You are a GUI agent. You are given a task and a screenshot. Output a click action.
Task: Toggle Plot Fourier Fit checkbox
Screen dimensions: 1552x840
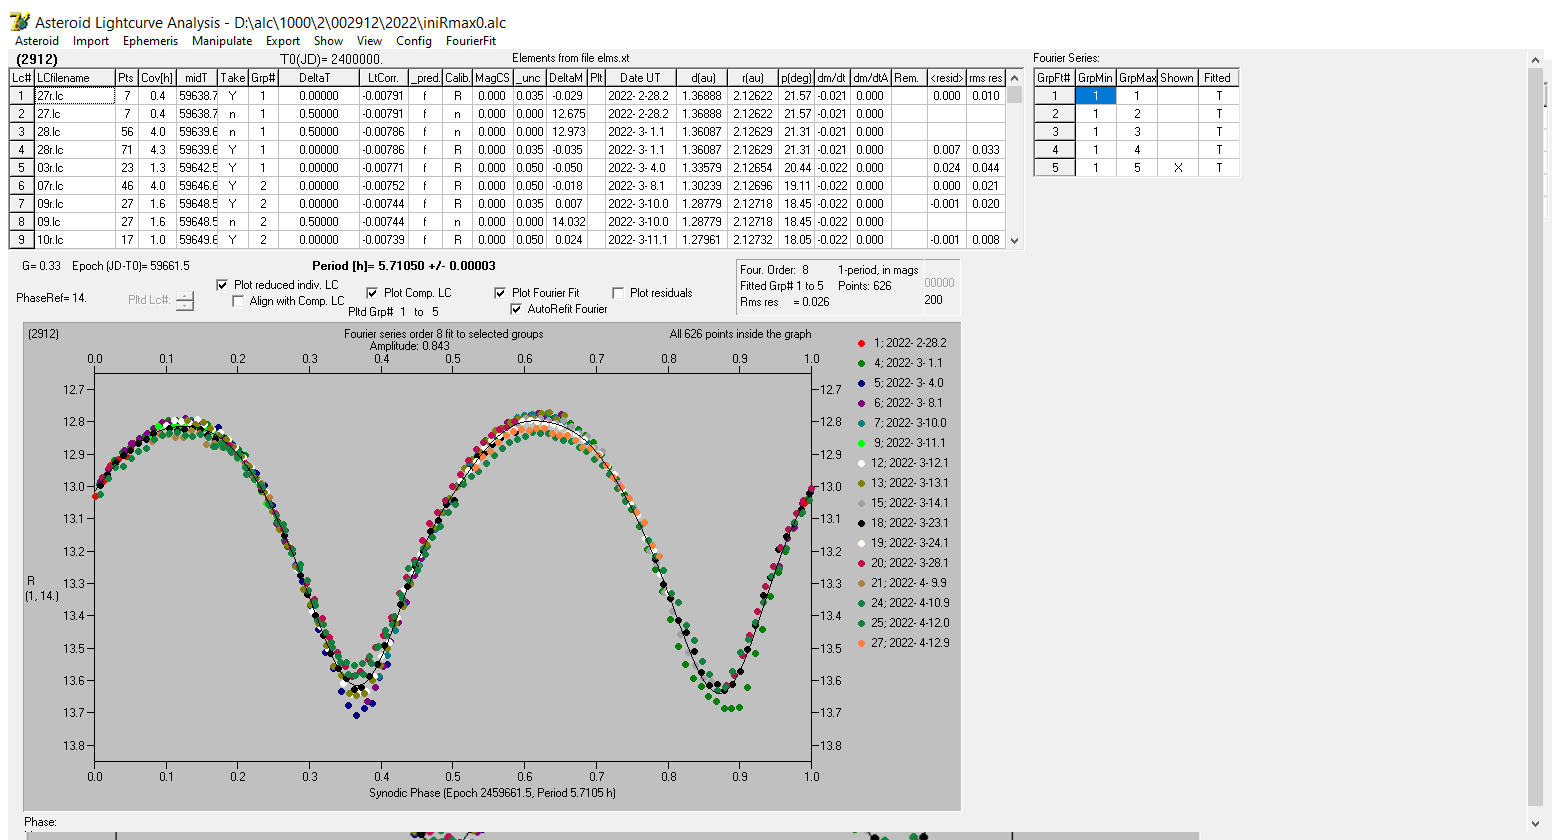[x=500, y=293]
